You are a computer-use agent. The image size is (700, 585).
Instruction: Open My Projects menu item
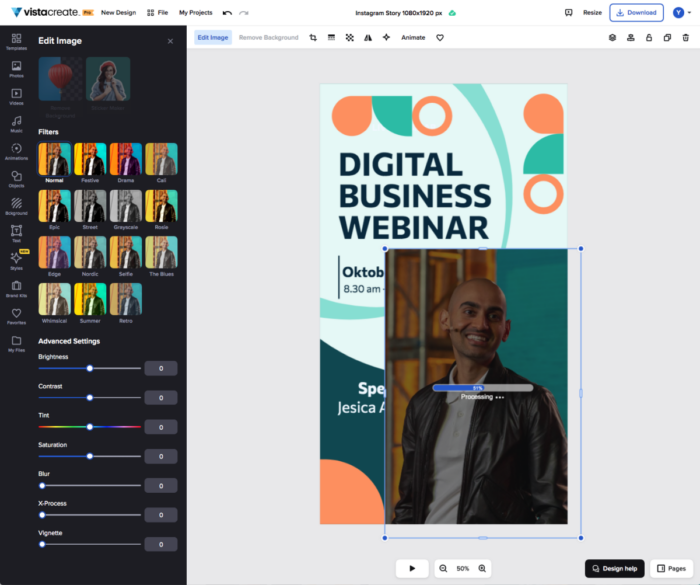195,13
